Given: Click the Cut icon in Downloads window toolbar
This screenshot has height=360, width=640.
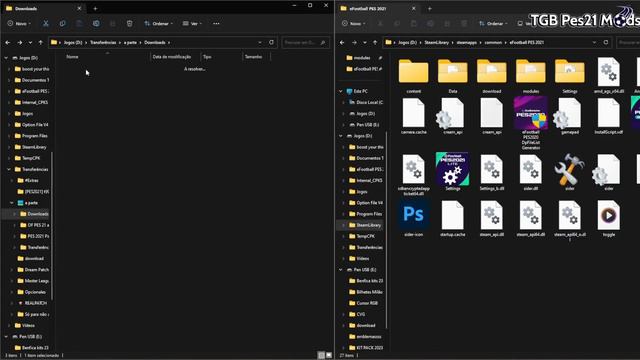Looking at the screenshot, I should [46, 24].
